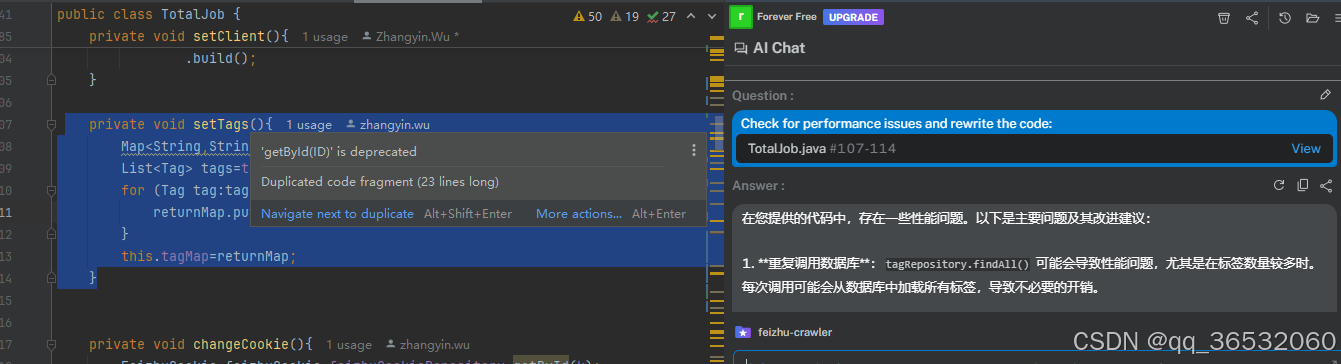The image size is (1341, 364).
Task: Collapse the setTags method fold marker
Action: tap(51, 124)
